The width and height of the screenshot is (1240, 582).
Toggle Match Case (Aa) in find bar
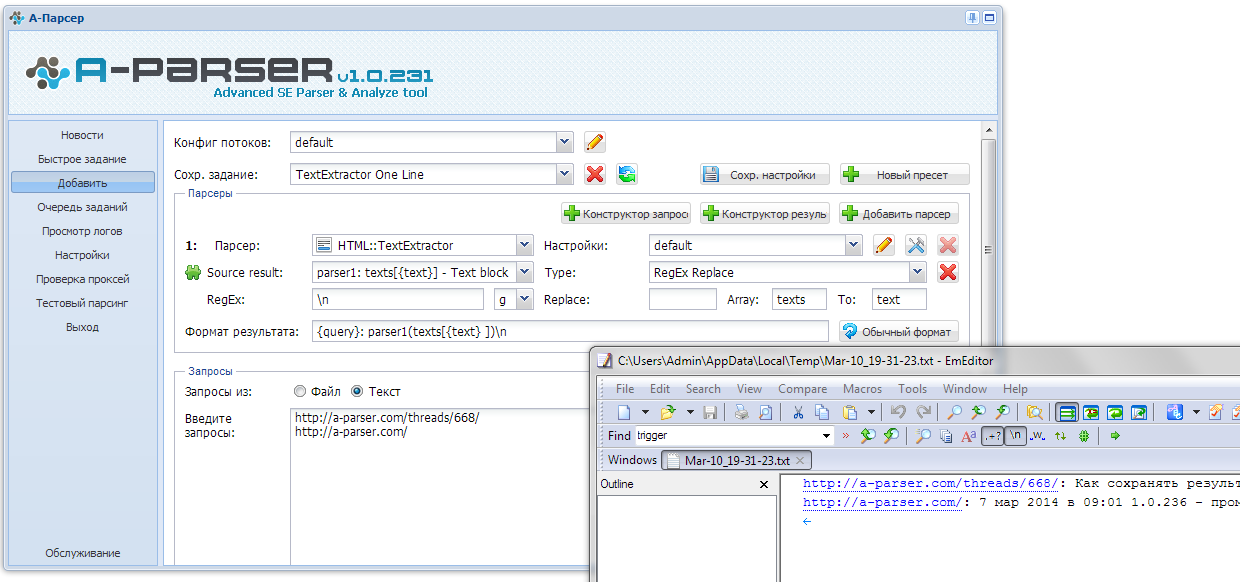[968, 436]
